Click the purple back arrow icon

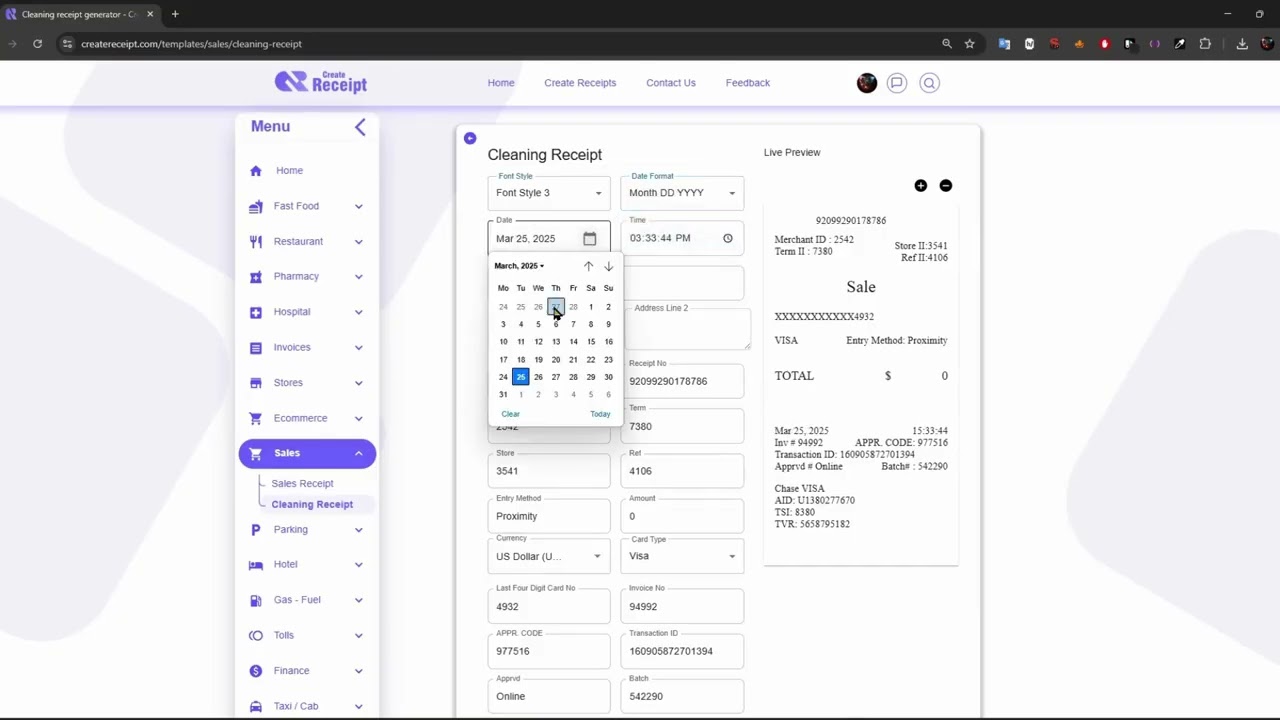(470, 138)
